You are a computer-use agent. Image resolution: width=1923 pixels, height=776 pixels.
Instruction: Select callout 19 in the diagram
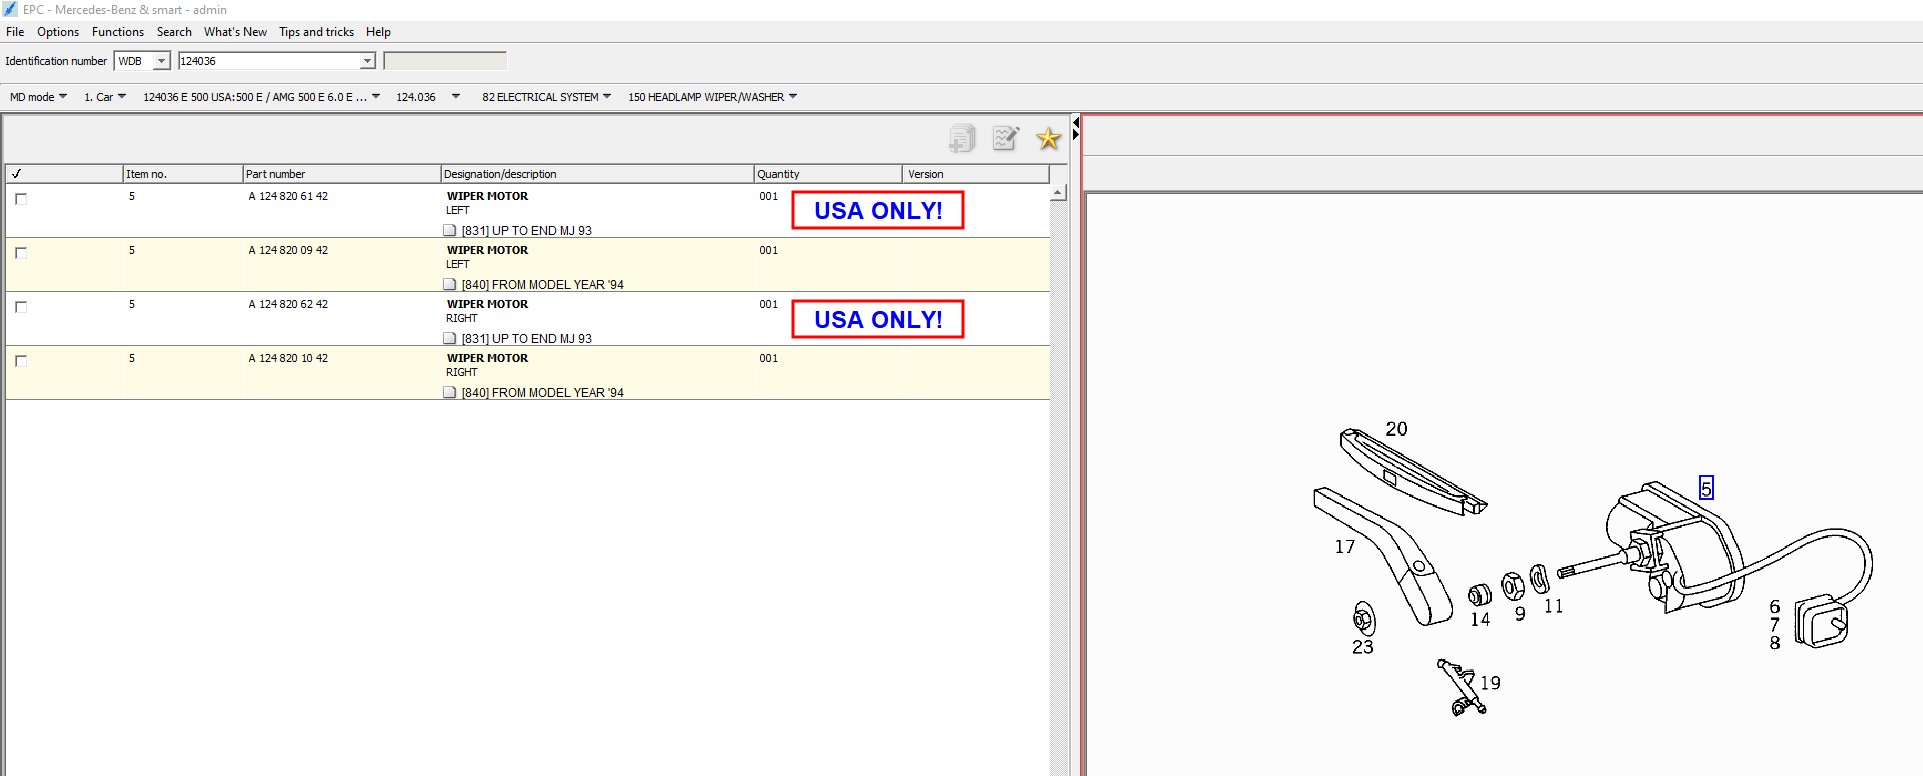[1490, 683]
